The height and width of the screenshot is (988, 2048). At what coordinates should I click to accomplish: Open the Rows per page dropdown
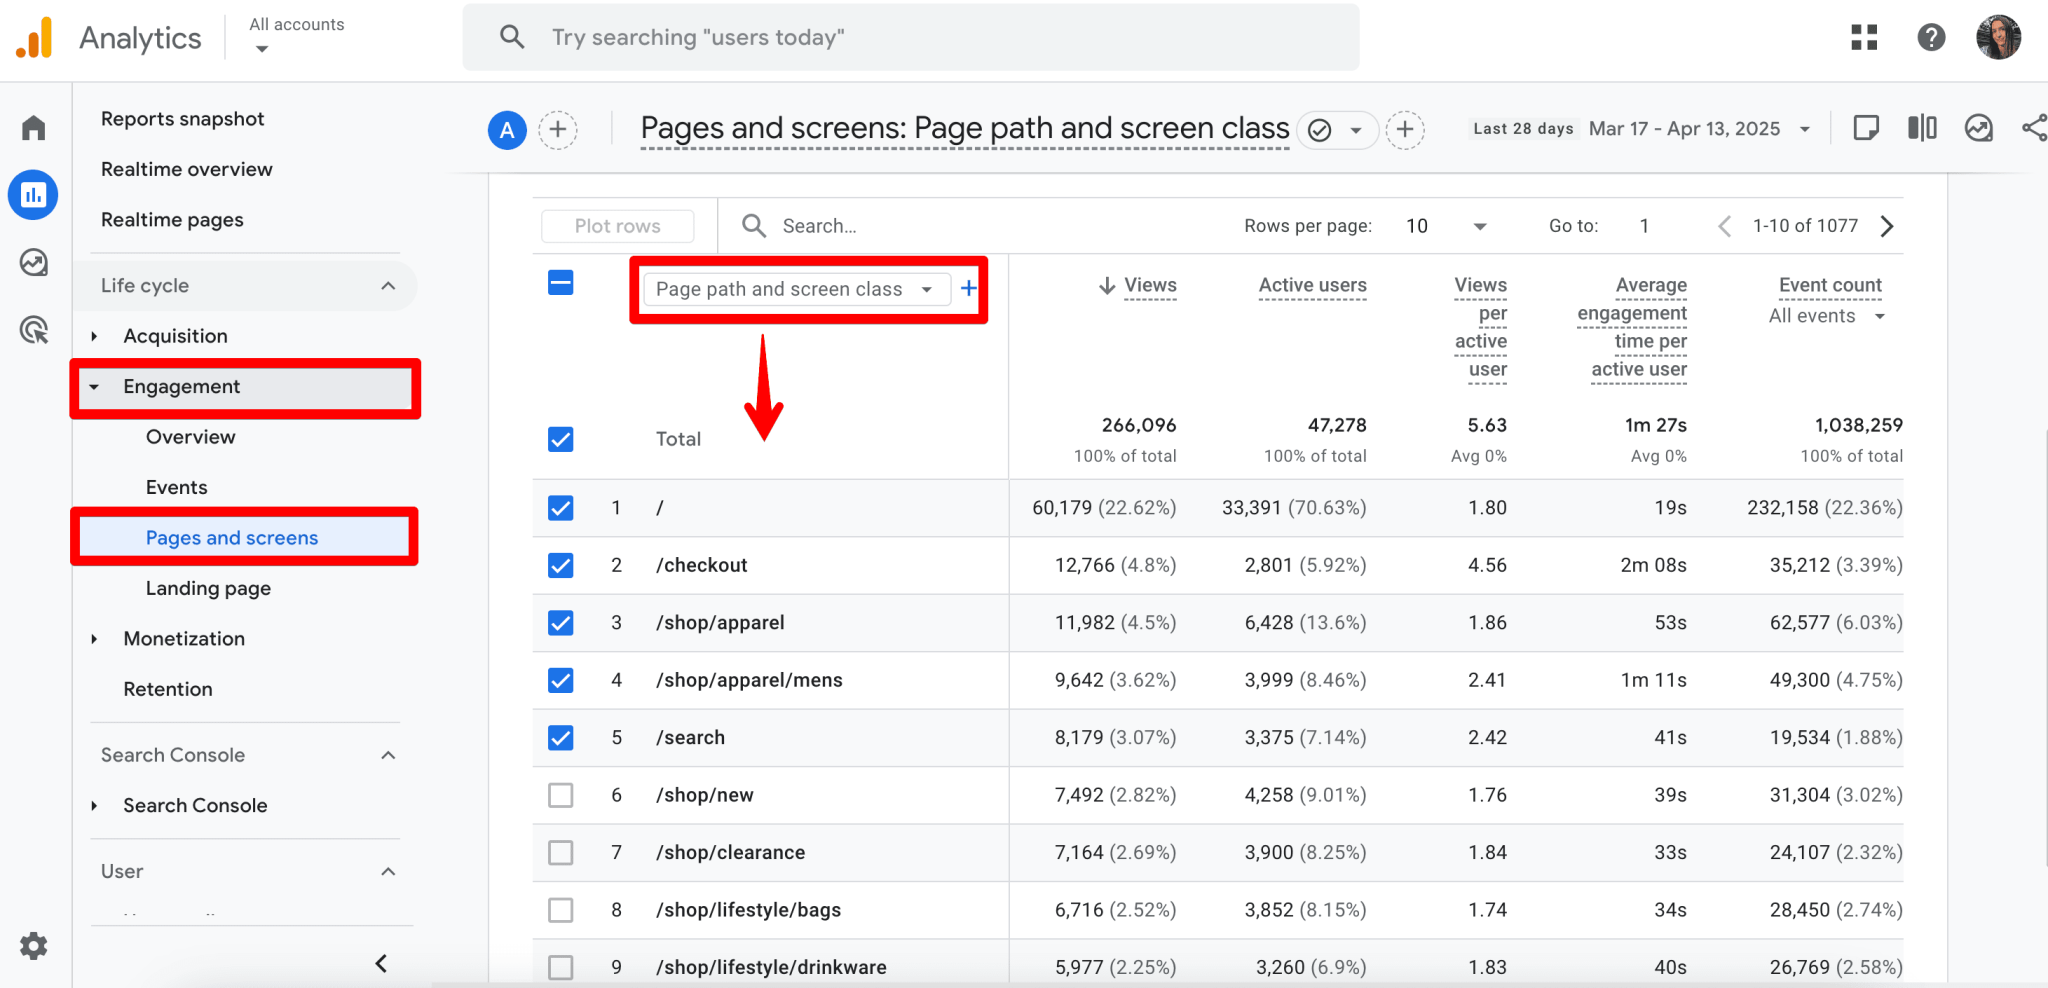[1444, 226]
